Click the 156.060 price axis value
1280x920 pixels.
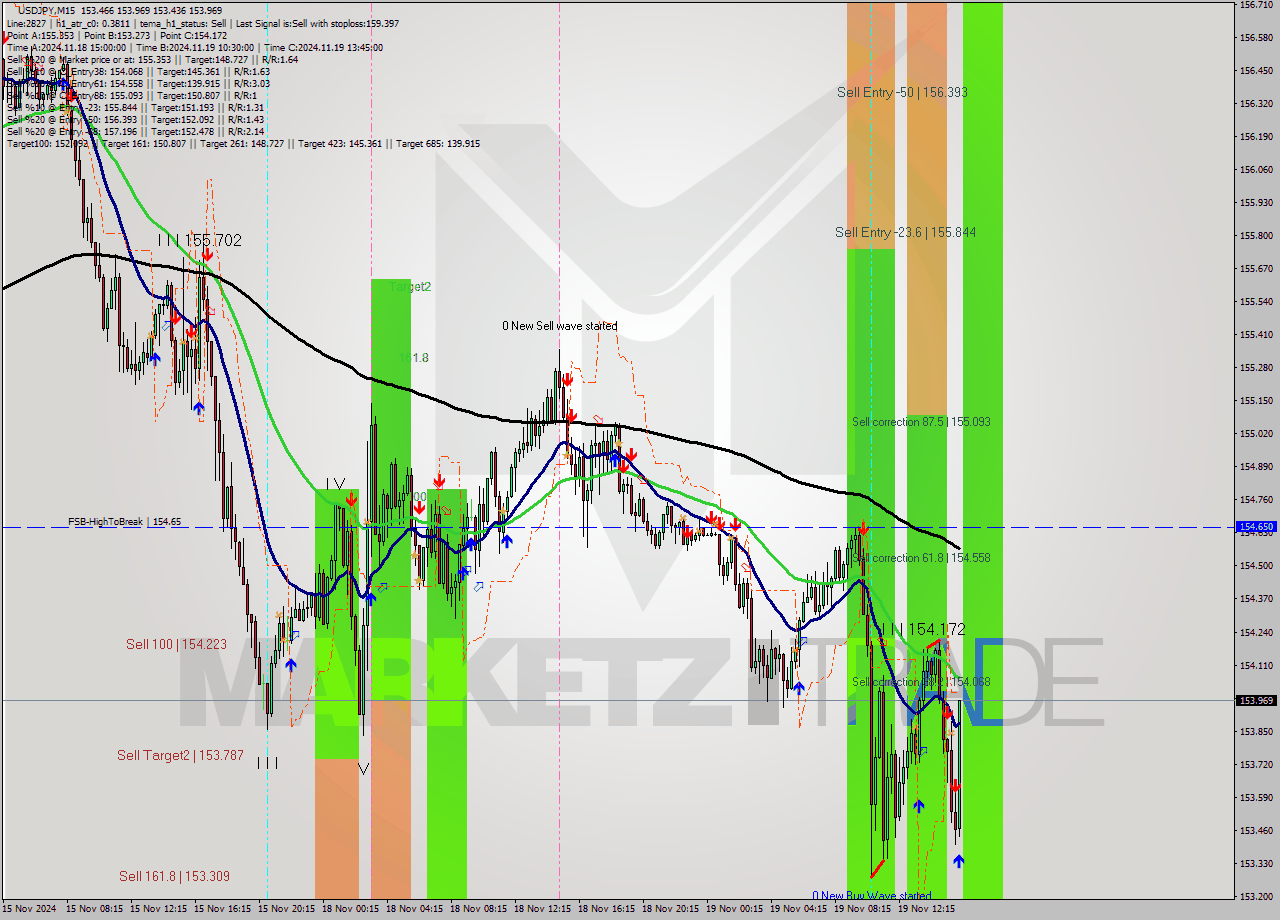point(1256,169)
